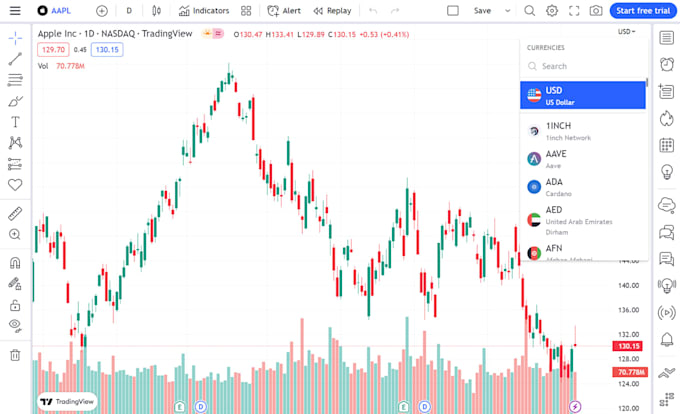Click the 130.15 price label on axis
This screenshot has width=680, height=414.
tap(628, 346)
